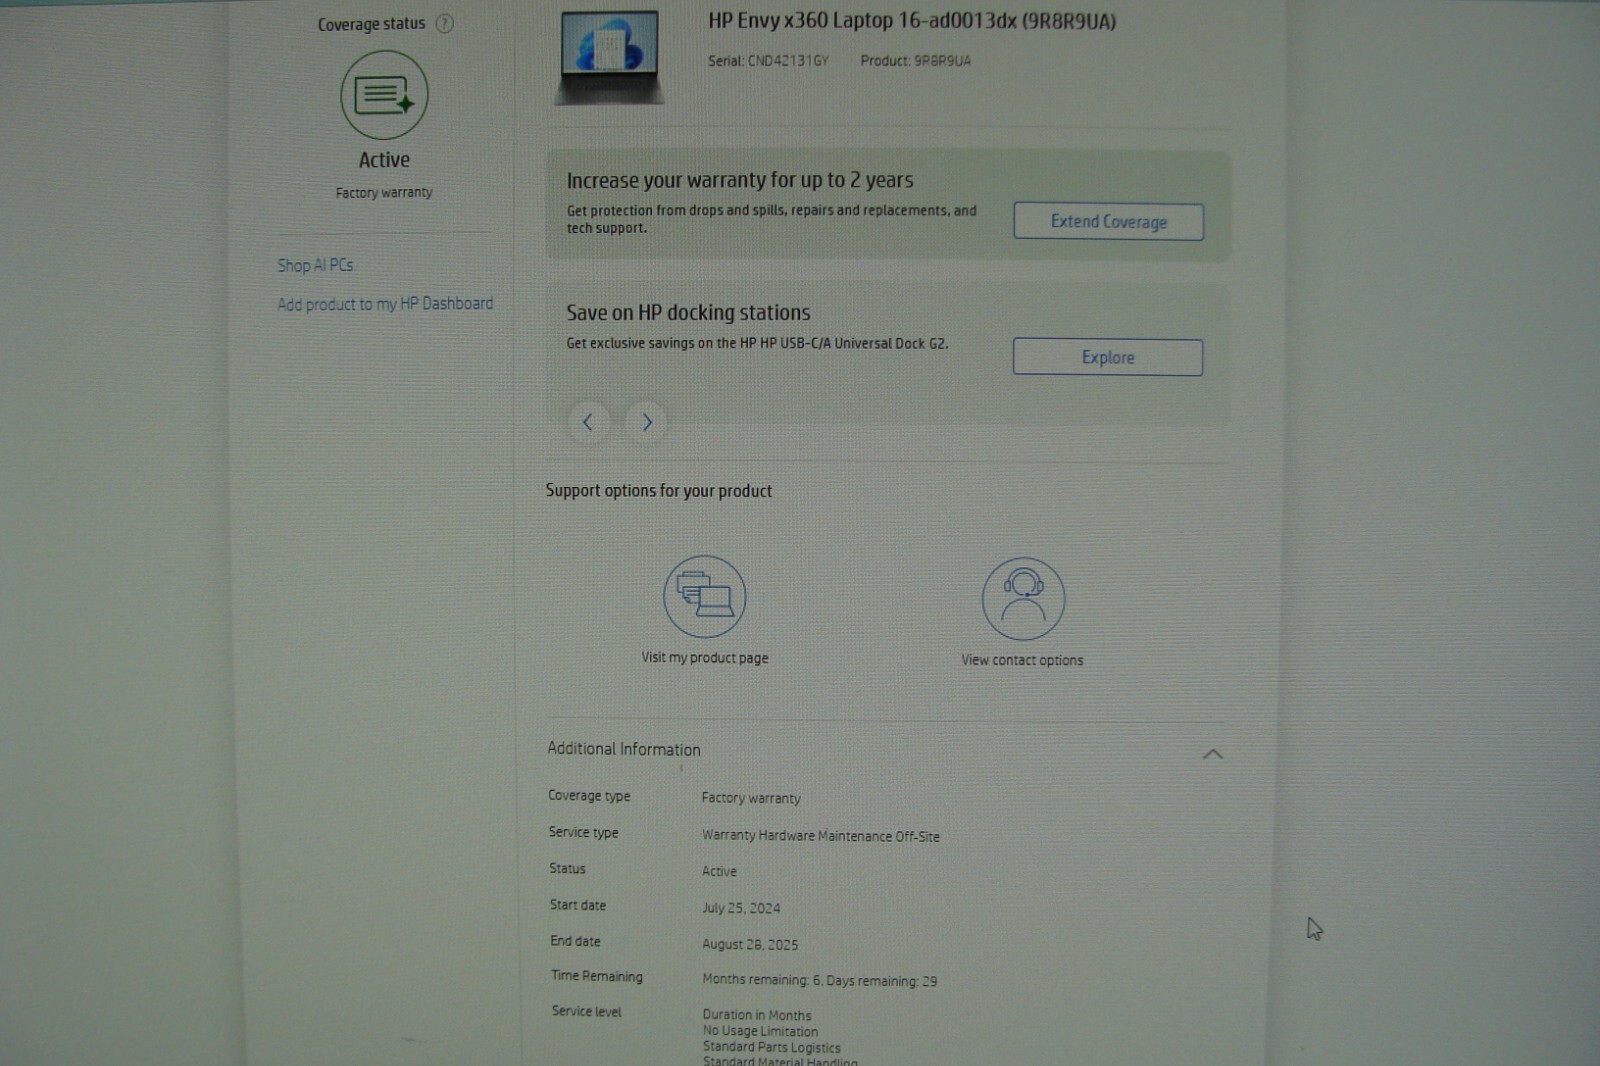Image resolution: width=1600 pixels, height=1066 pixels.
Task: Click the 'Increase your warranty for up to 2 years' heading
Action: 740,180
